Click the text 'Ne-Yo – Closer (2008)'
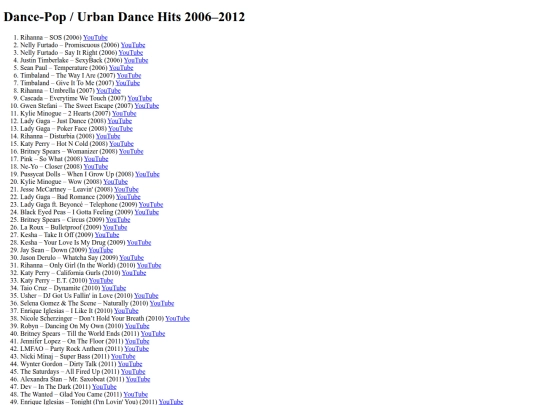This screenshot has height=405, width=540. 51,166
